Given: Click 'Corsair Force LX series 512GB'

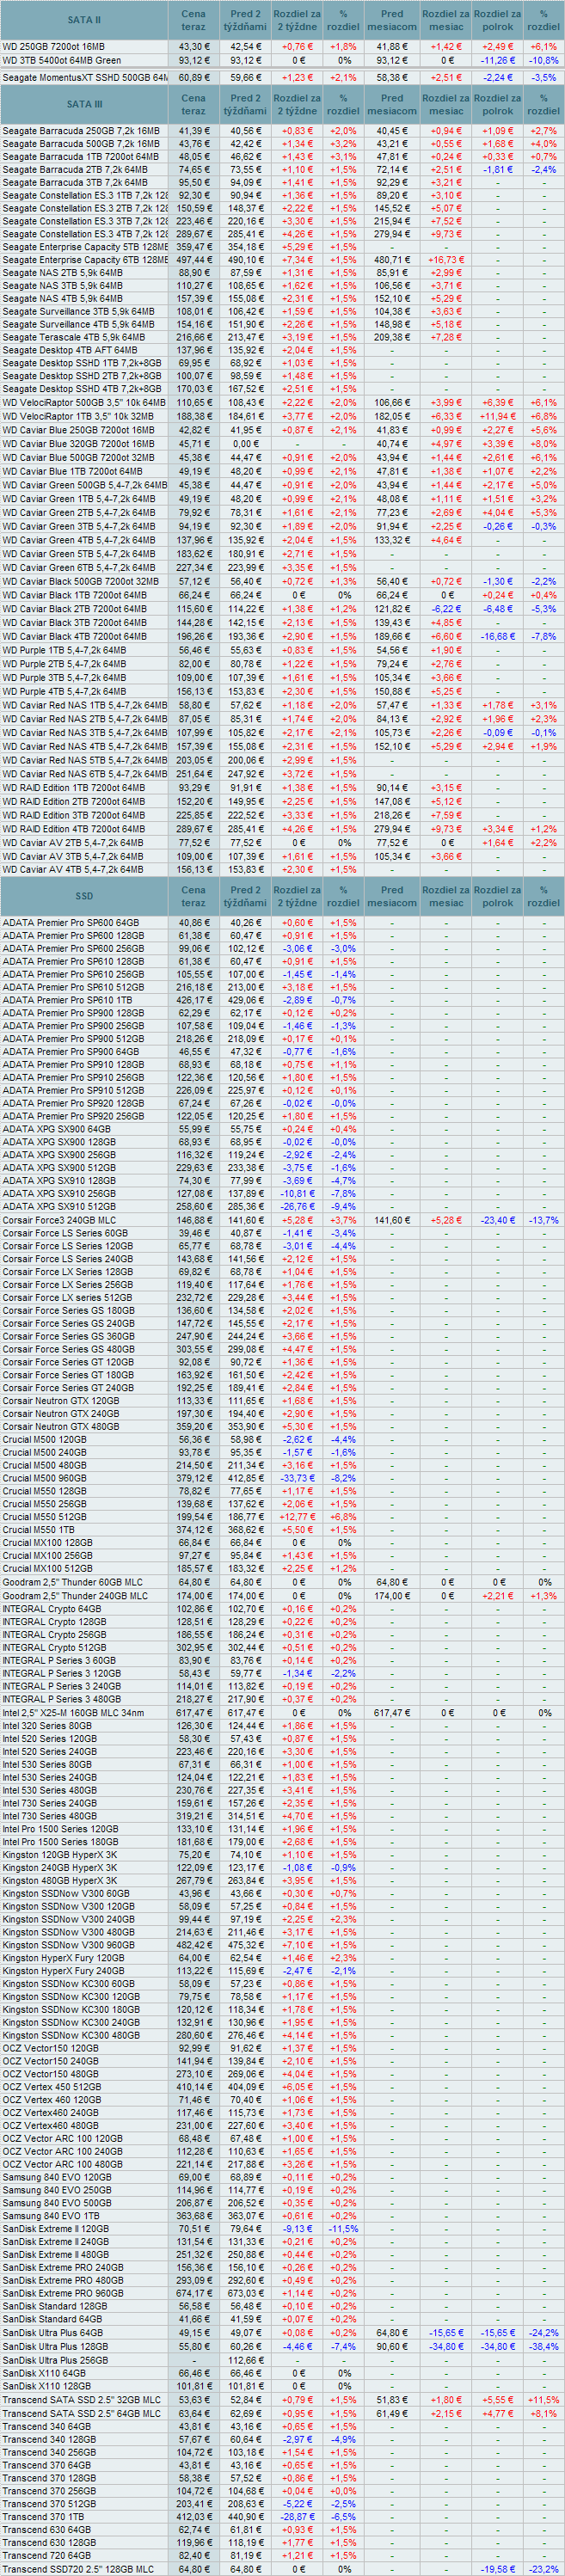Looking at the screenshot, I should coord(67,1298).
